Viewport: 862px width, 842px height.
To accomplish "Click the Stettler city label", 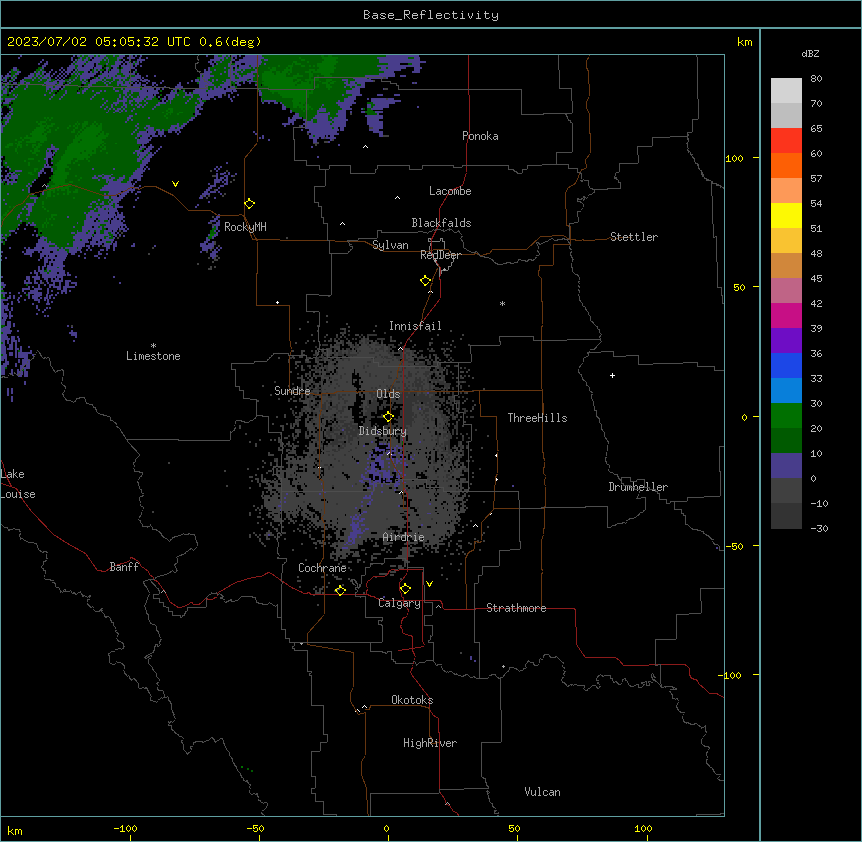I will pos(634,237).
